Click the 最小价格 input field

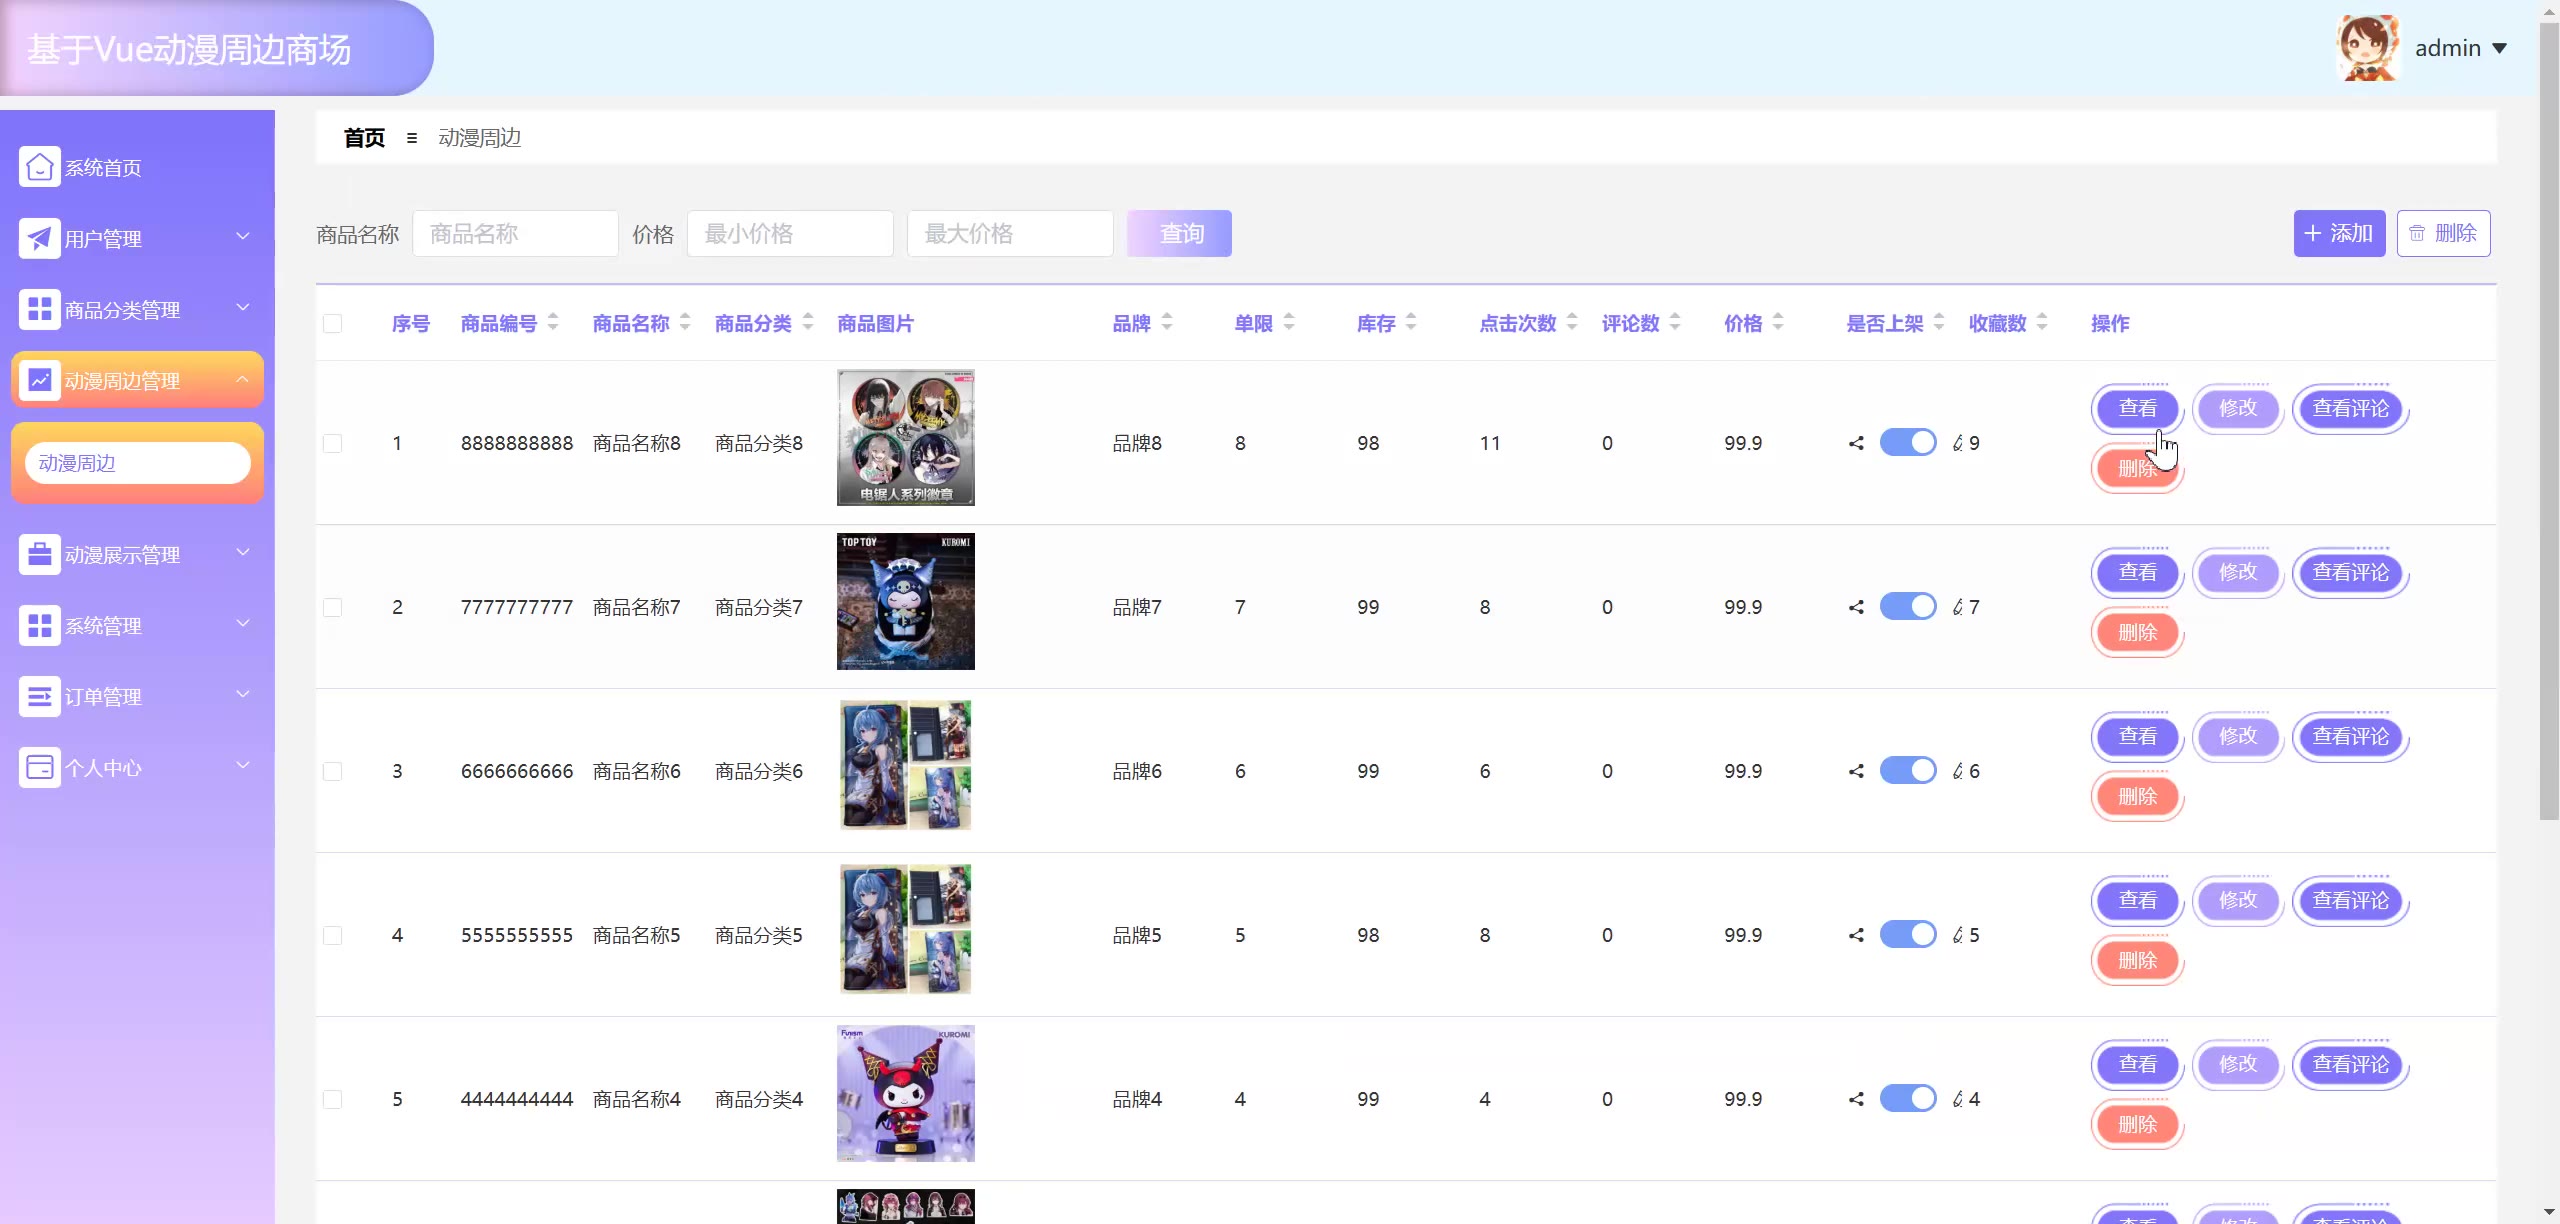pos(789,233)
